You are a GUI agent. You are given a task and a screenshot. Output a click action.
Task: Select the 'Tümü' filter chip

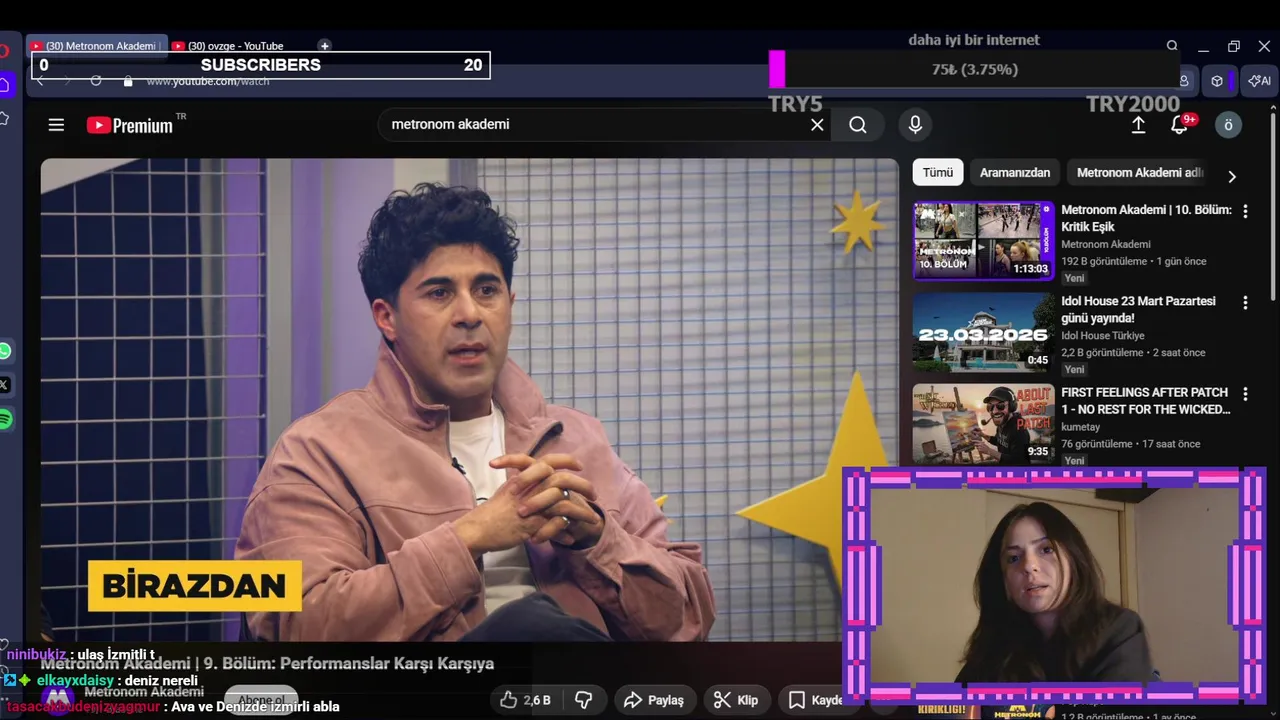tap(938, 172)
